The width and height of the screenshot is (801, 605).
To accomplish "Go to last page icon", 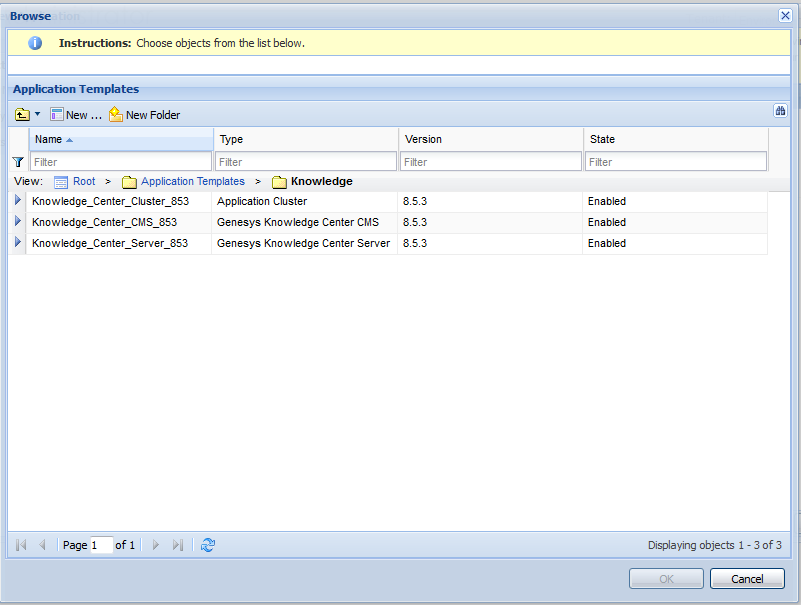I will [x=178, y=545].
